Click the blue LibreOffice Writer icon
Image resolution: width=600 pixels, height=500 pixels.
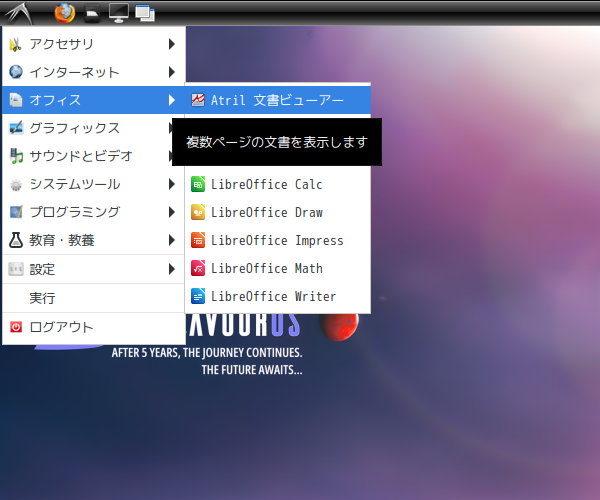[198, 296]
